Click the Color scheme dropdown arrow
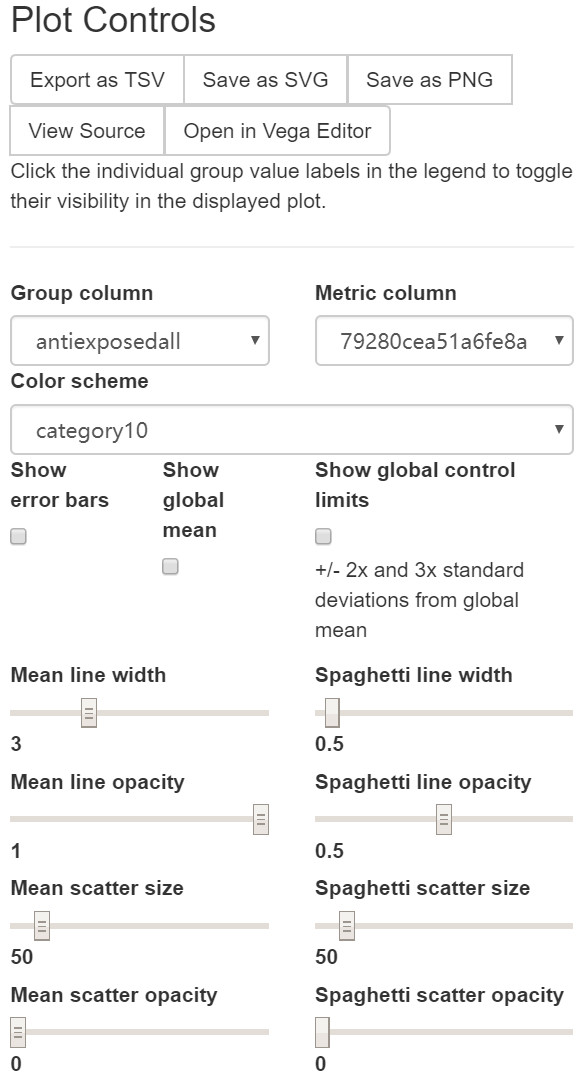This screenshot has width=578, height=1078. tap(559, 430)
